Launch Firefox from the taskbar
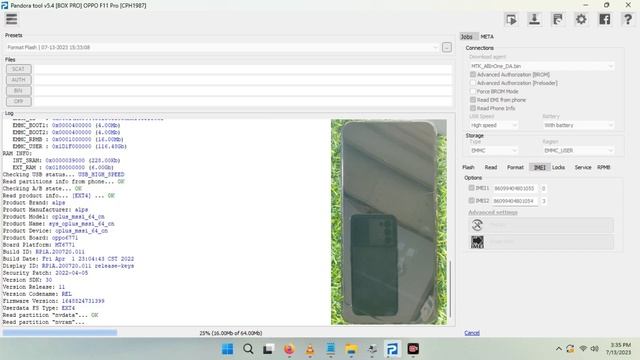Viewport: 640px width, 360px height. 289,349
